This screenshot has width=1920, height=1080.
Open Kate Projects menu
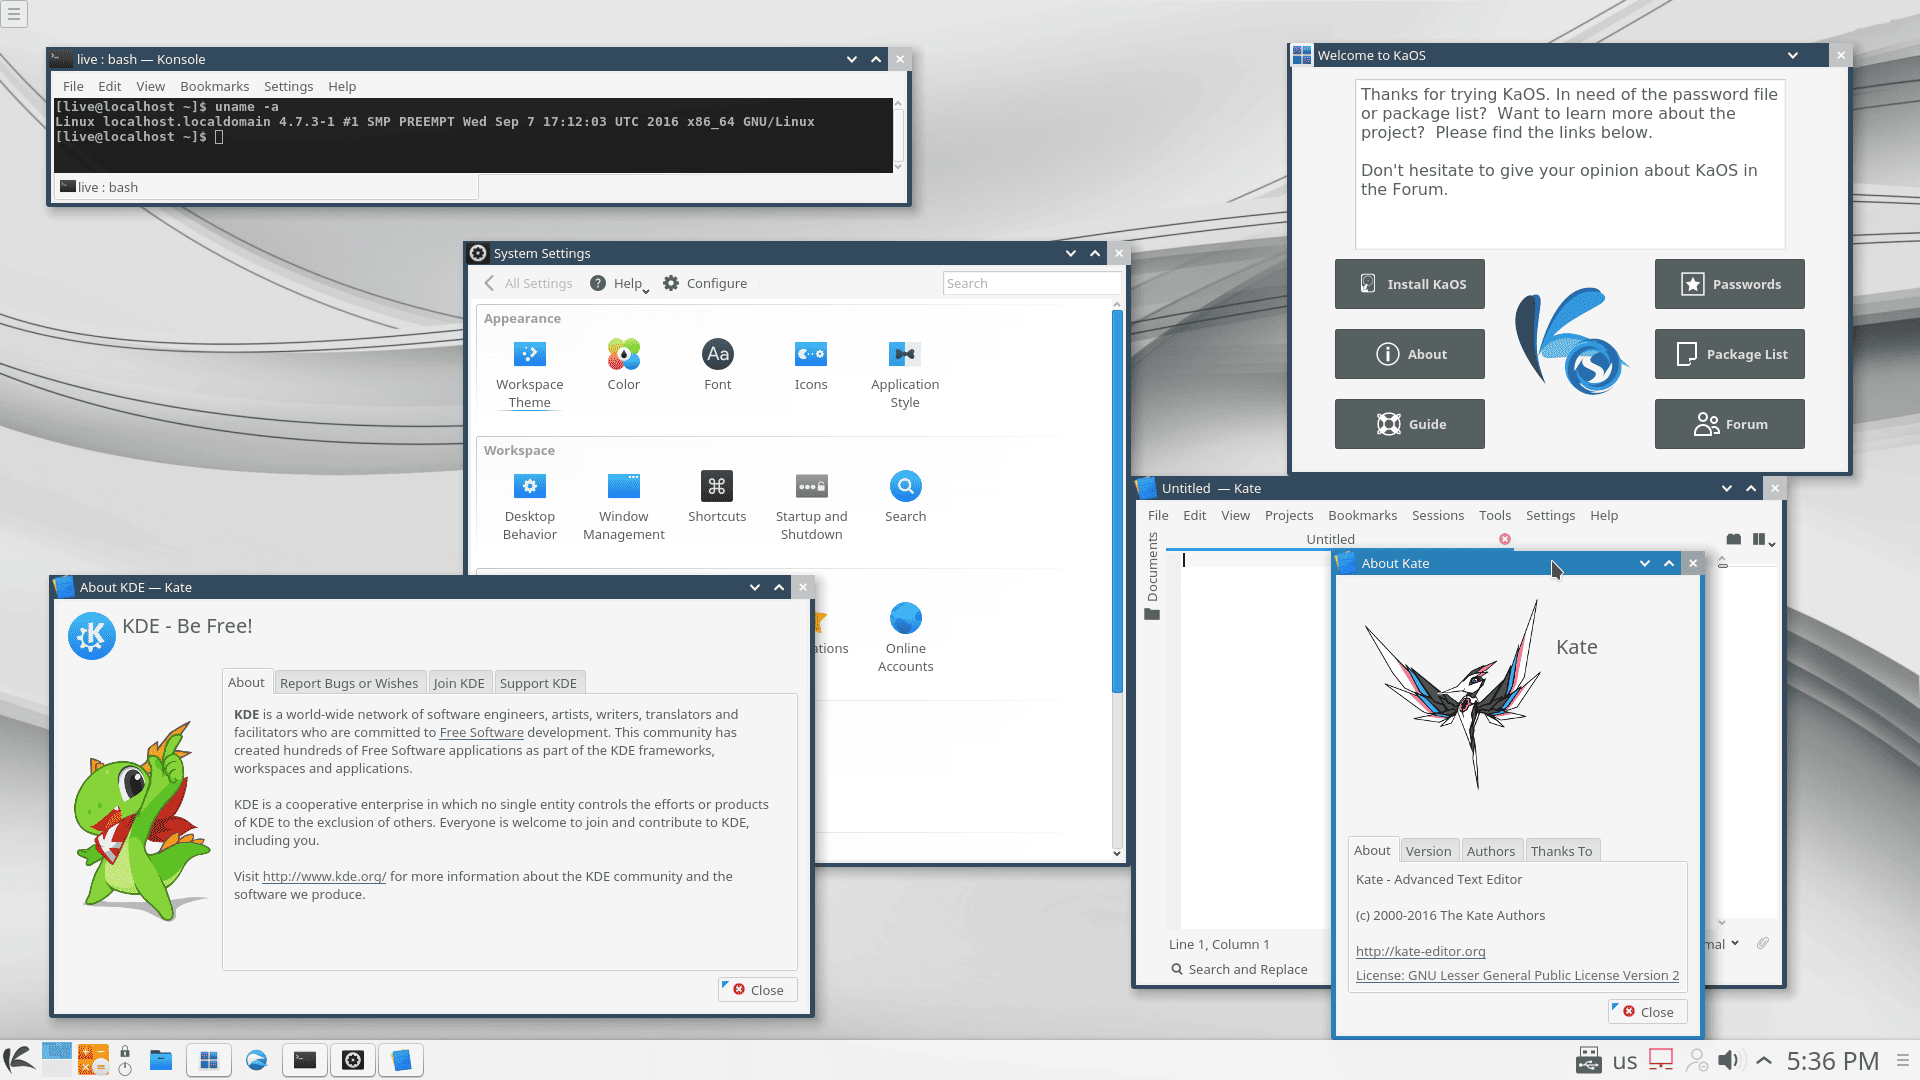tap(1288, 515)
